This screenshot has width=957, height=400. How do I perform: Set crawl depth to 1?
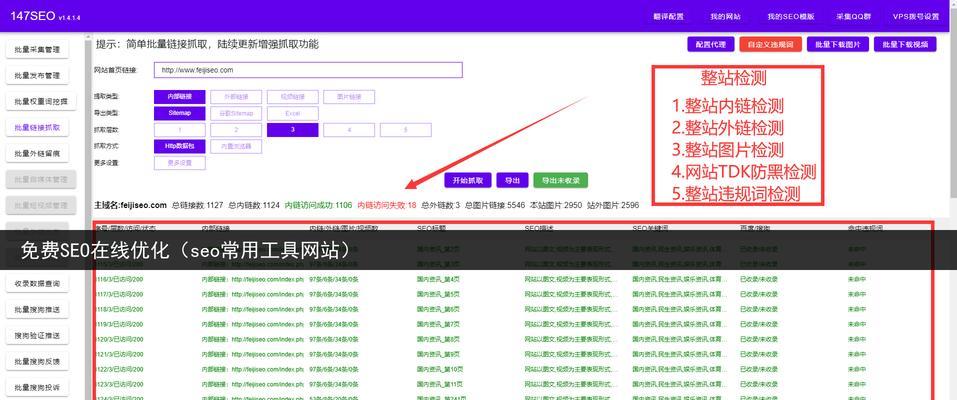coord(179,130)
